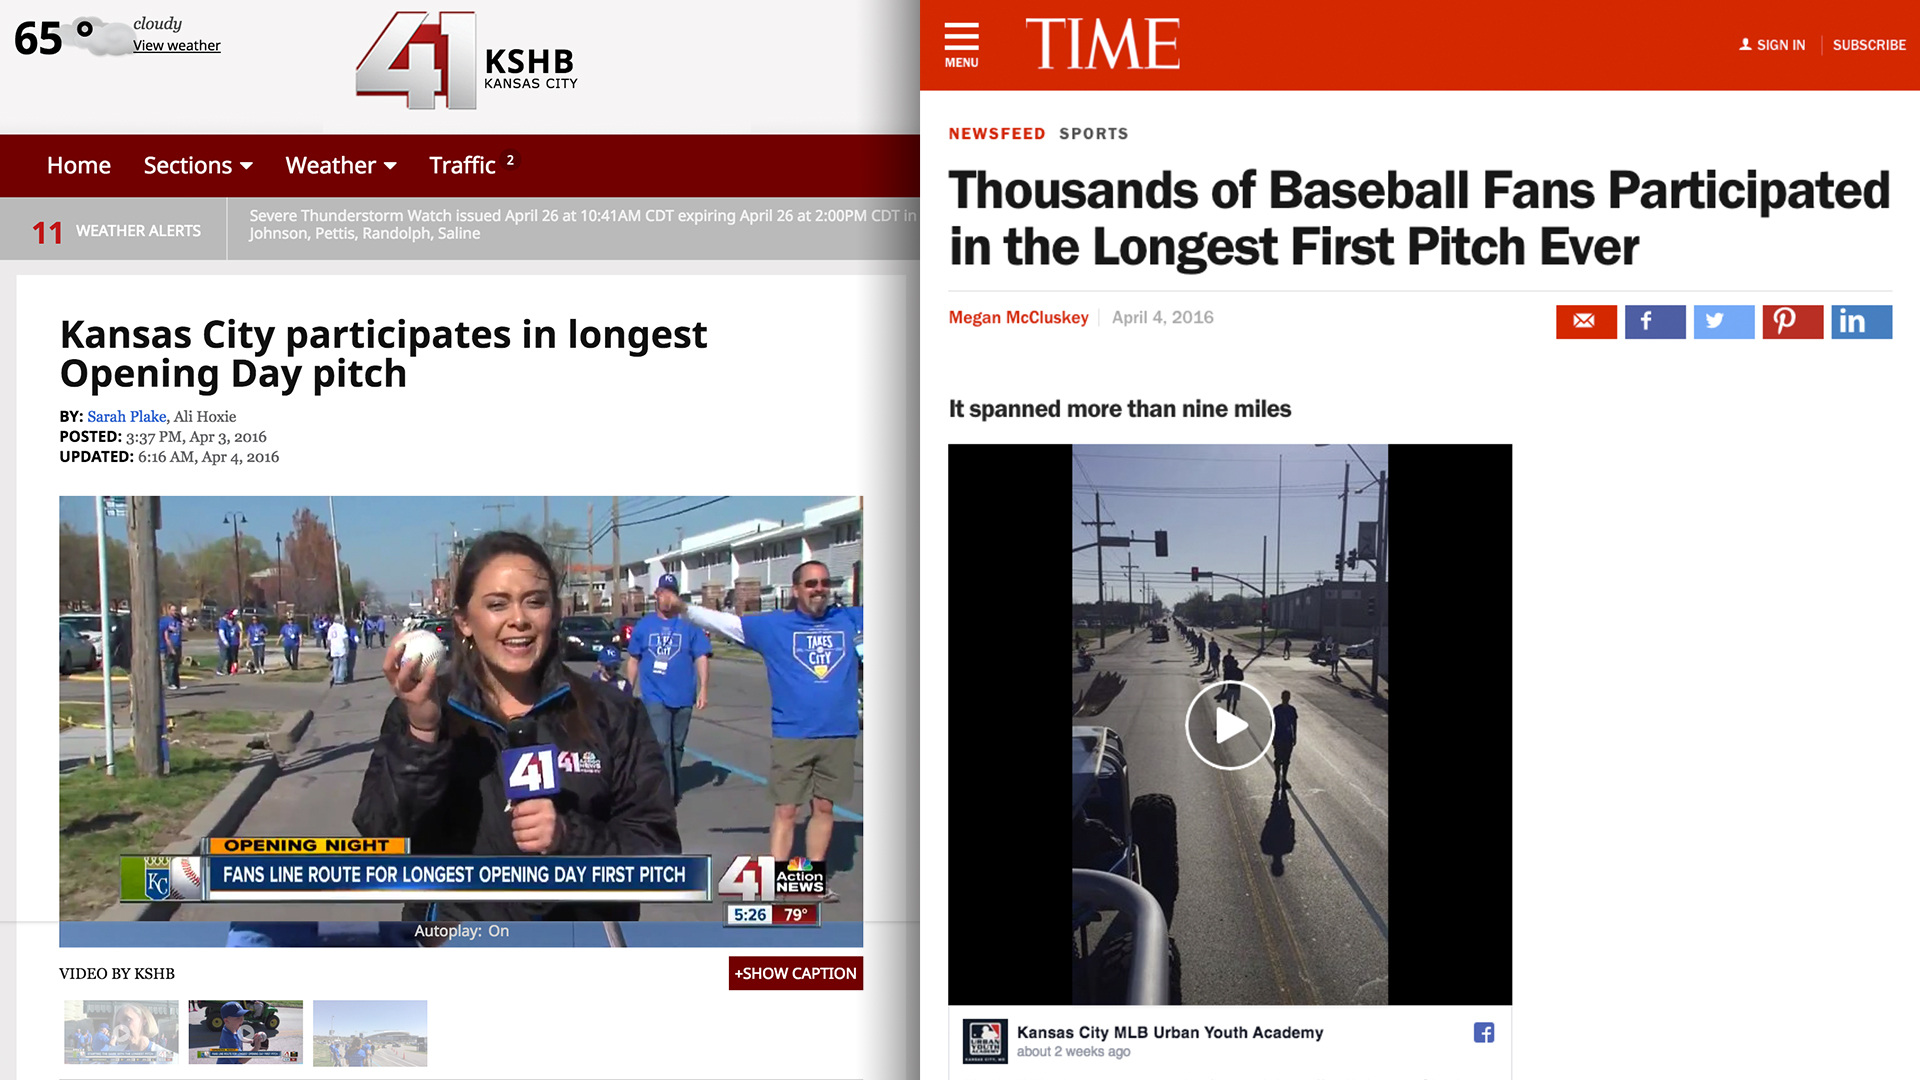Click the +SHOW CAPTION button
Screen dimensions: 1920x1080
coord(796,974)
